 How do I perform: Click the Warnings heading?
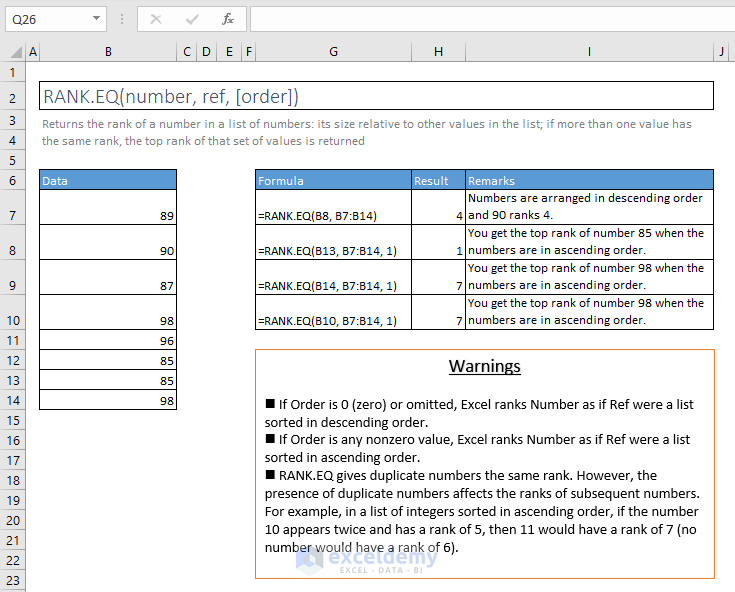[x=485, y=366]
